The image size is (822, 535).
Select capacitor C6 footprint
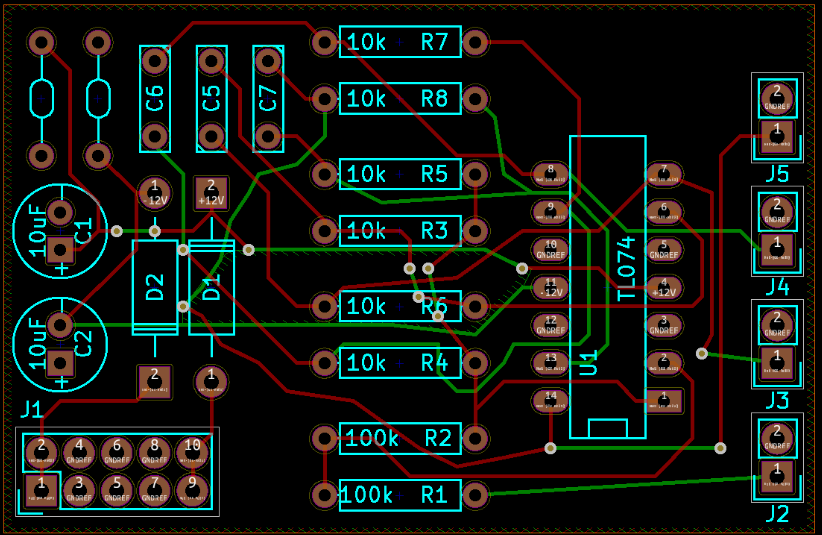(155, 98)
